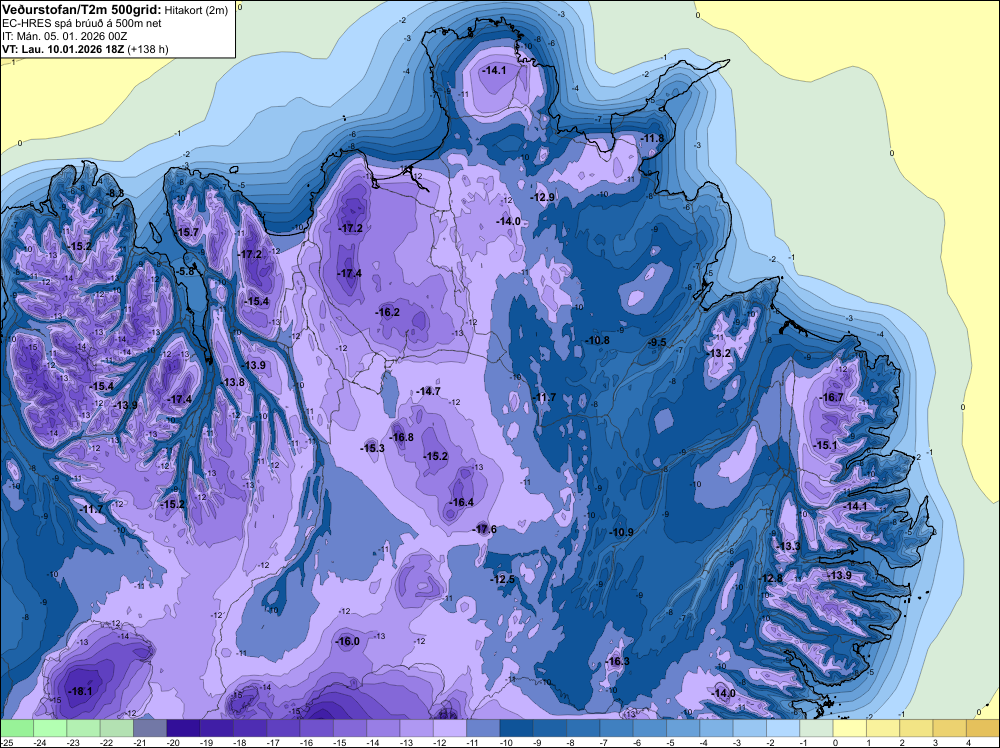Click the -14.7 temperature label

(x=428, y=392)
